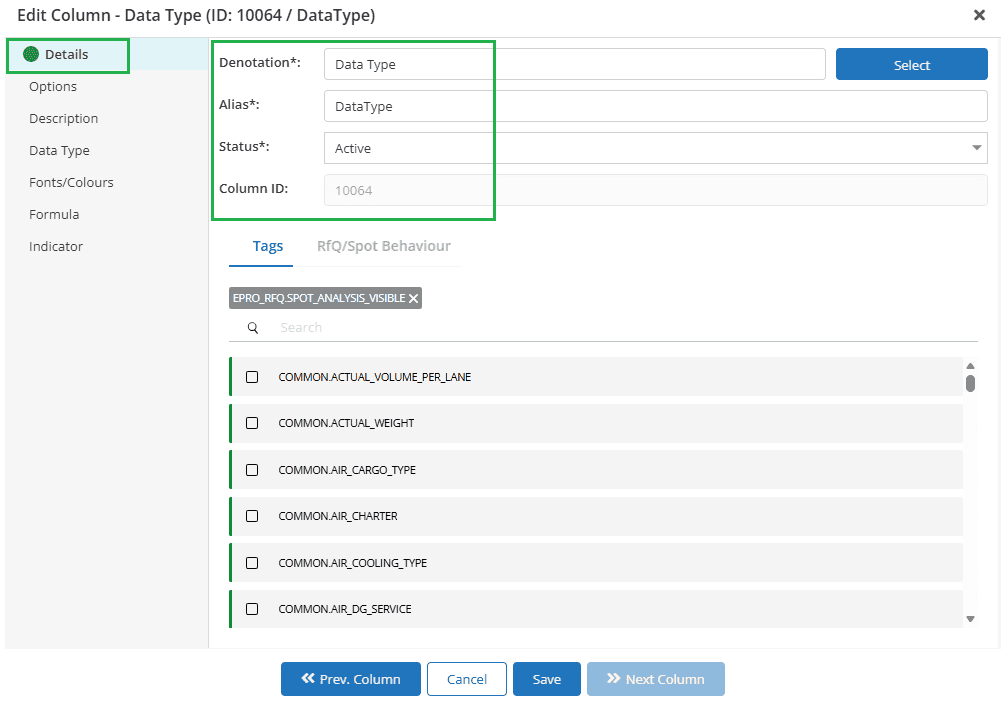Open the Tags tab

267,246
